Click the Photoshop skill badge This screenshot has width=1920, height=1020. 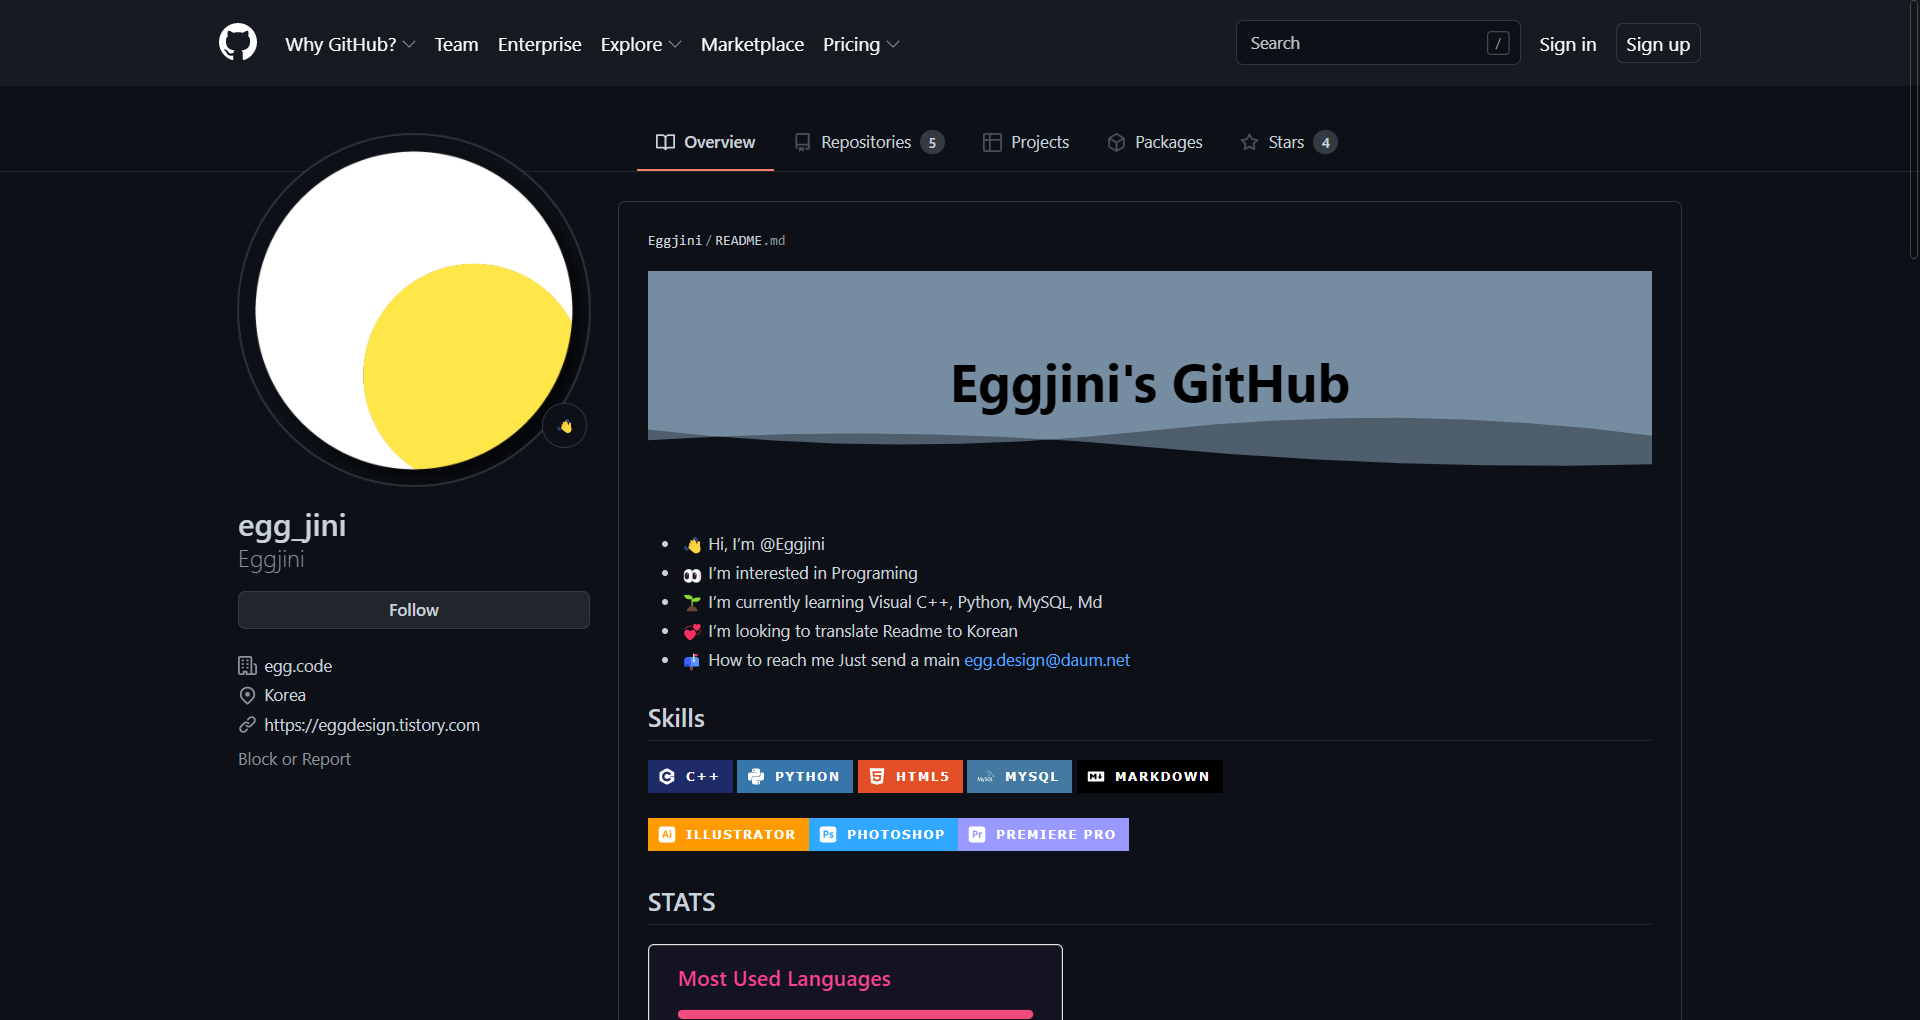883,835
